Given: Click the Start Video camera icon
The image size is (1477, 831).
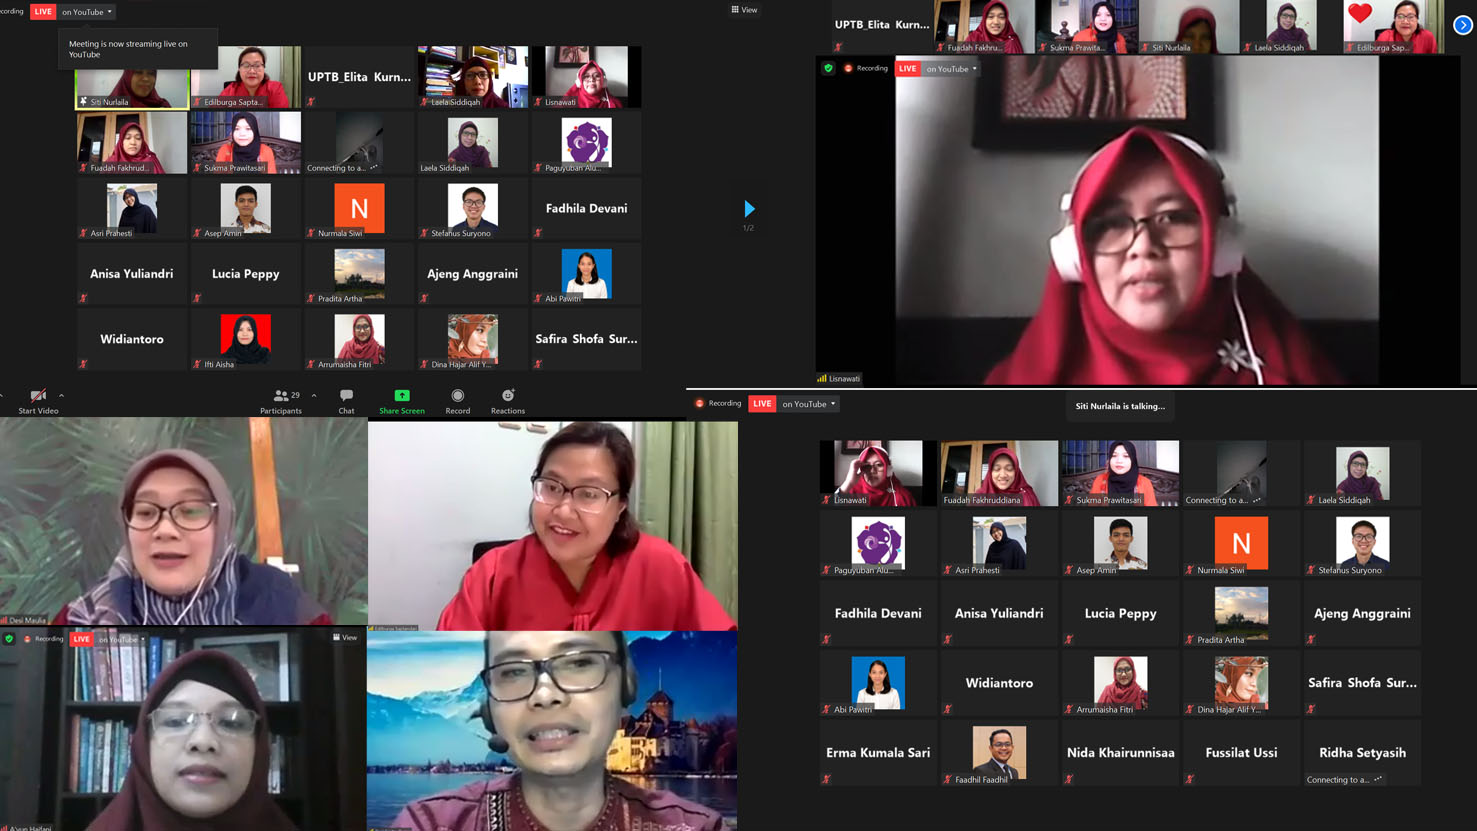Looking at the screenshot, I should click(x=38, y=396).
